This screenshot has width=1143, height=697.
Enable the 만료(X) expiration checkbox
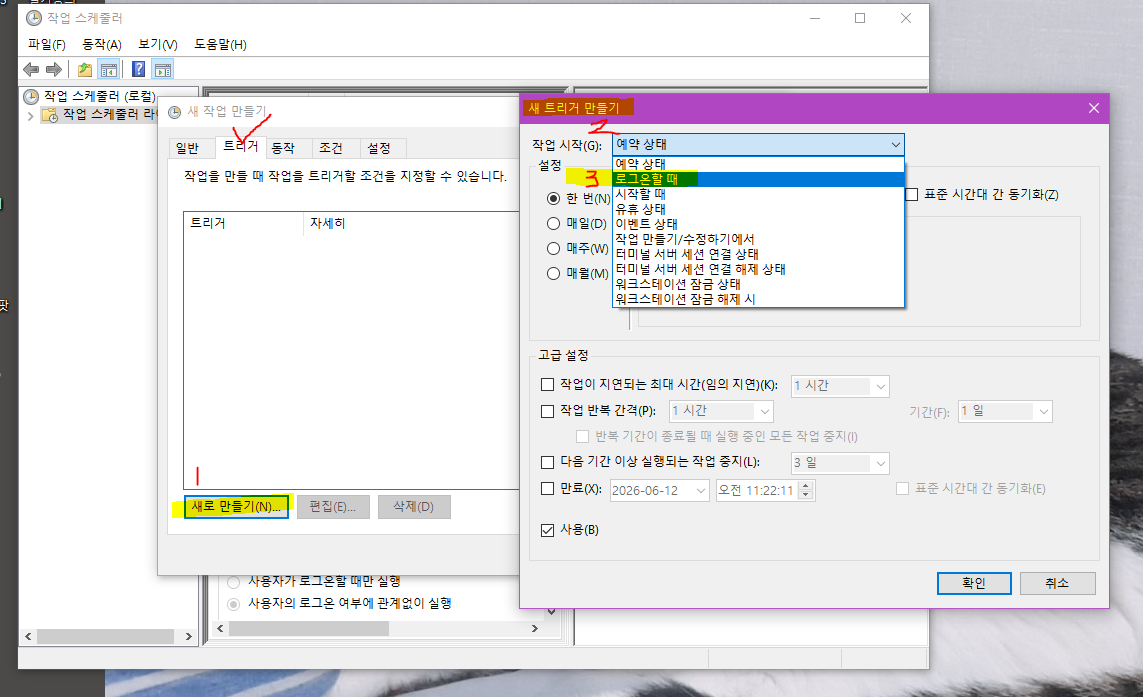click(x=547, y=489)
